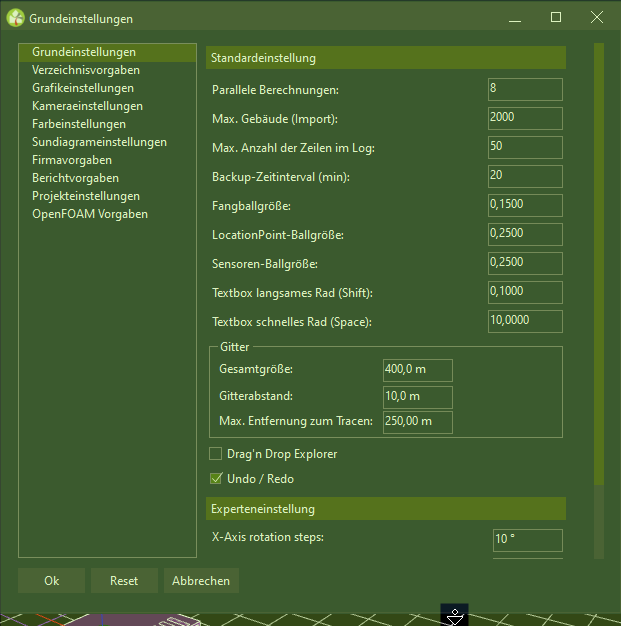
Task: Minimize the Grundeinstellungen window
Action: [515, 18]
